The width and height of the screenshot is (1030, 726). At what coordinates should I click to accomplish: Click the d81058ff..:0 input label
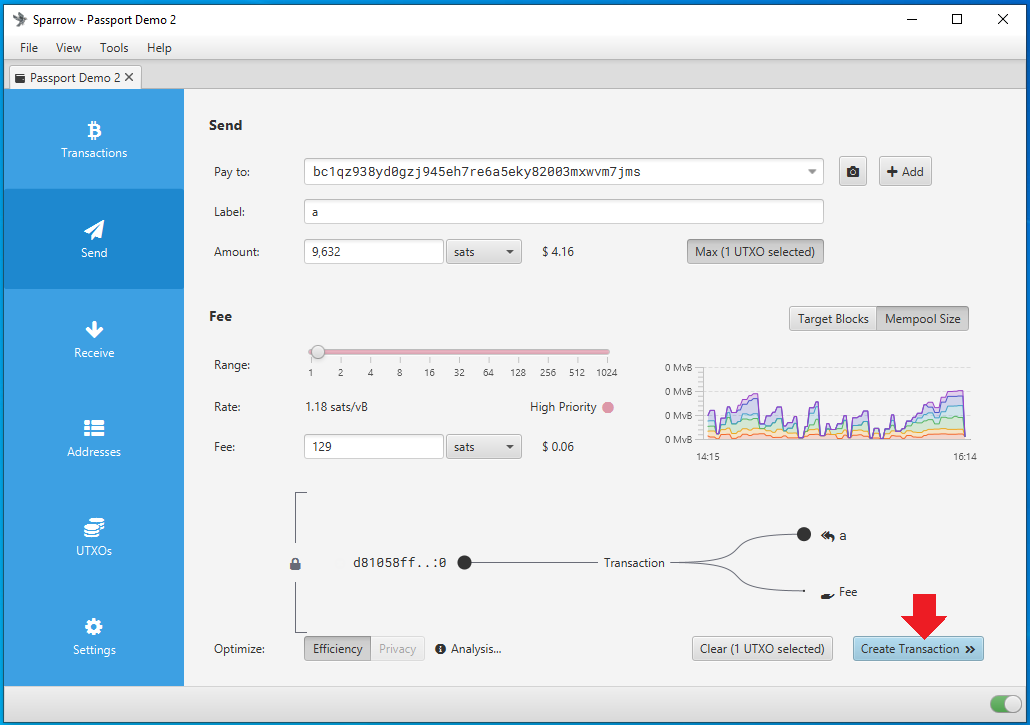399,562
